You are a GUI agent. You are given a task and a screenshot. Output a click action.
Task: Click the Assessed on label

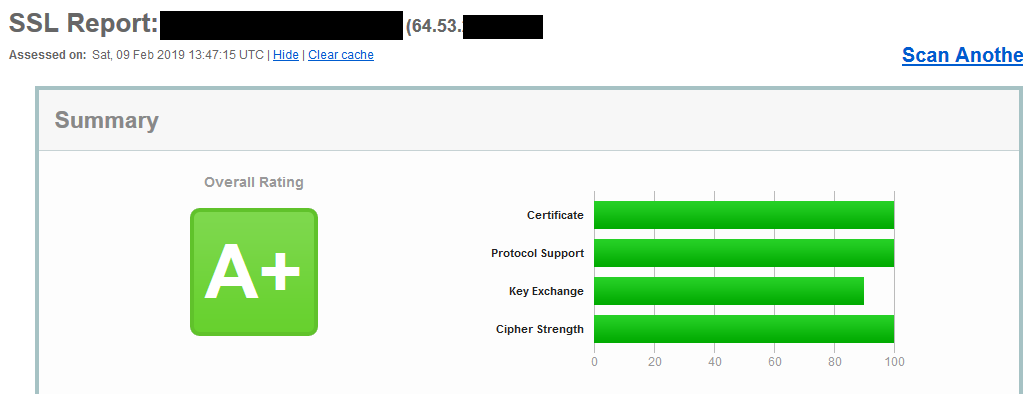48,55
